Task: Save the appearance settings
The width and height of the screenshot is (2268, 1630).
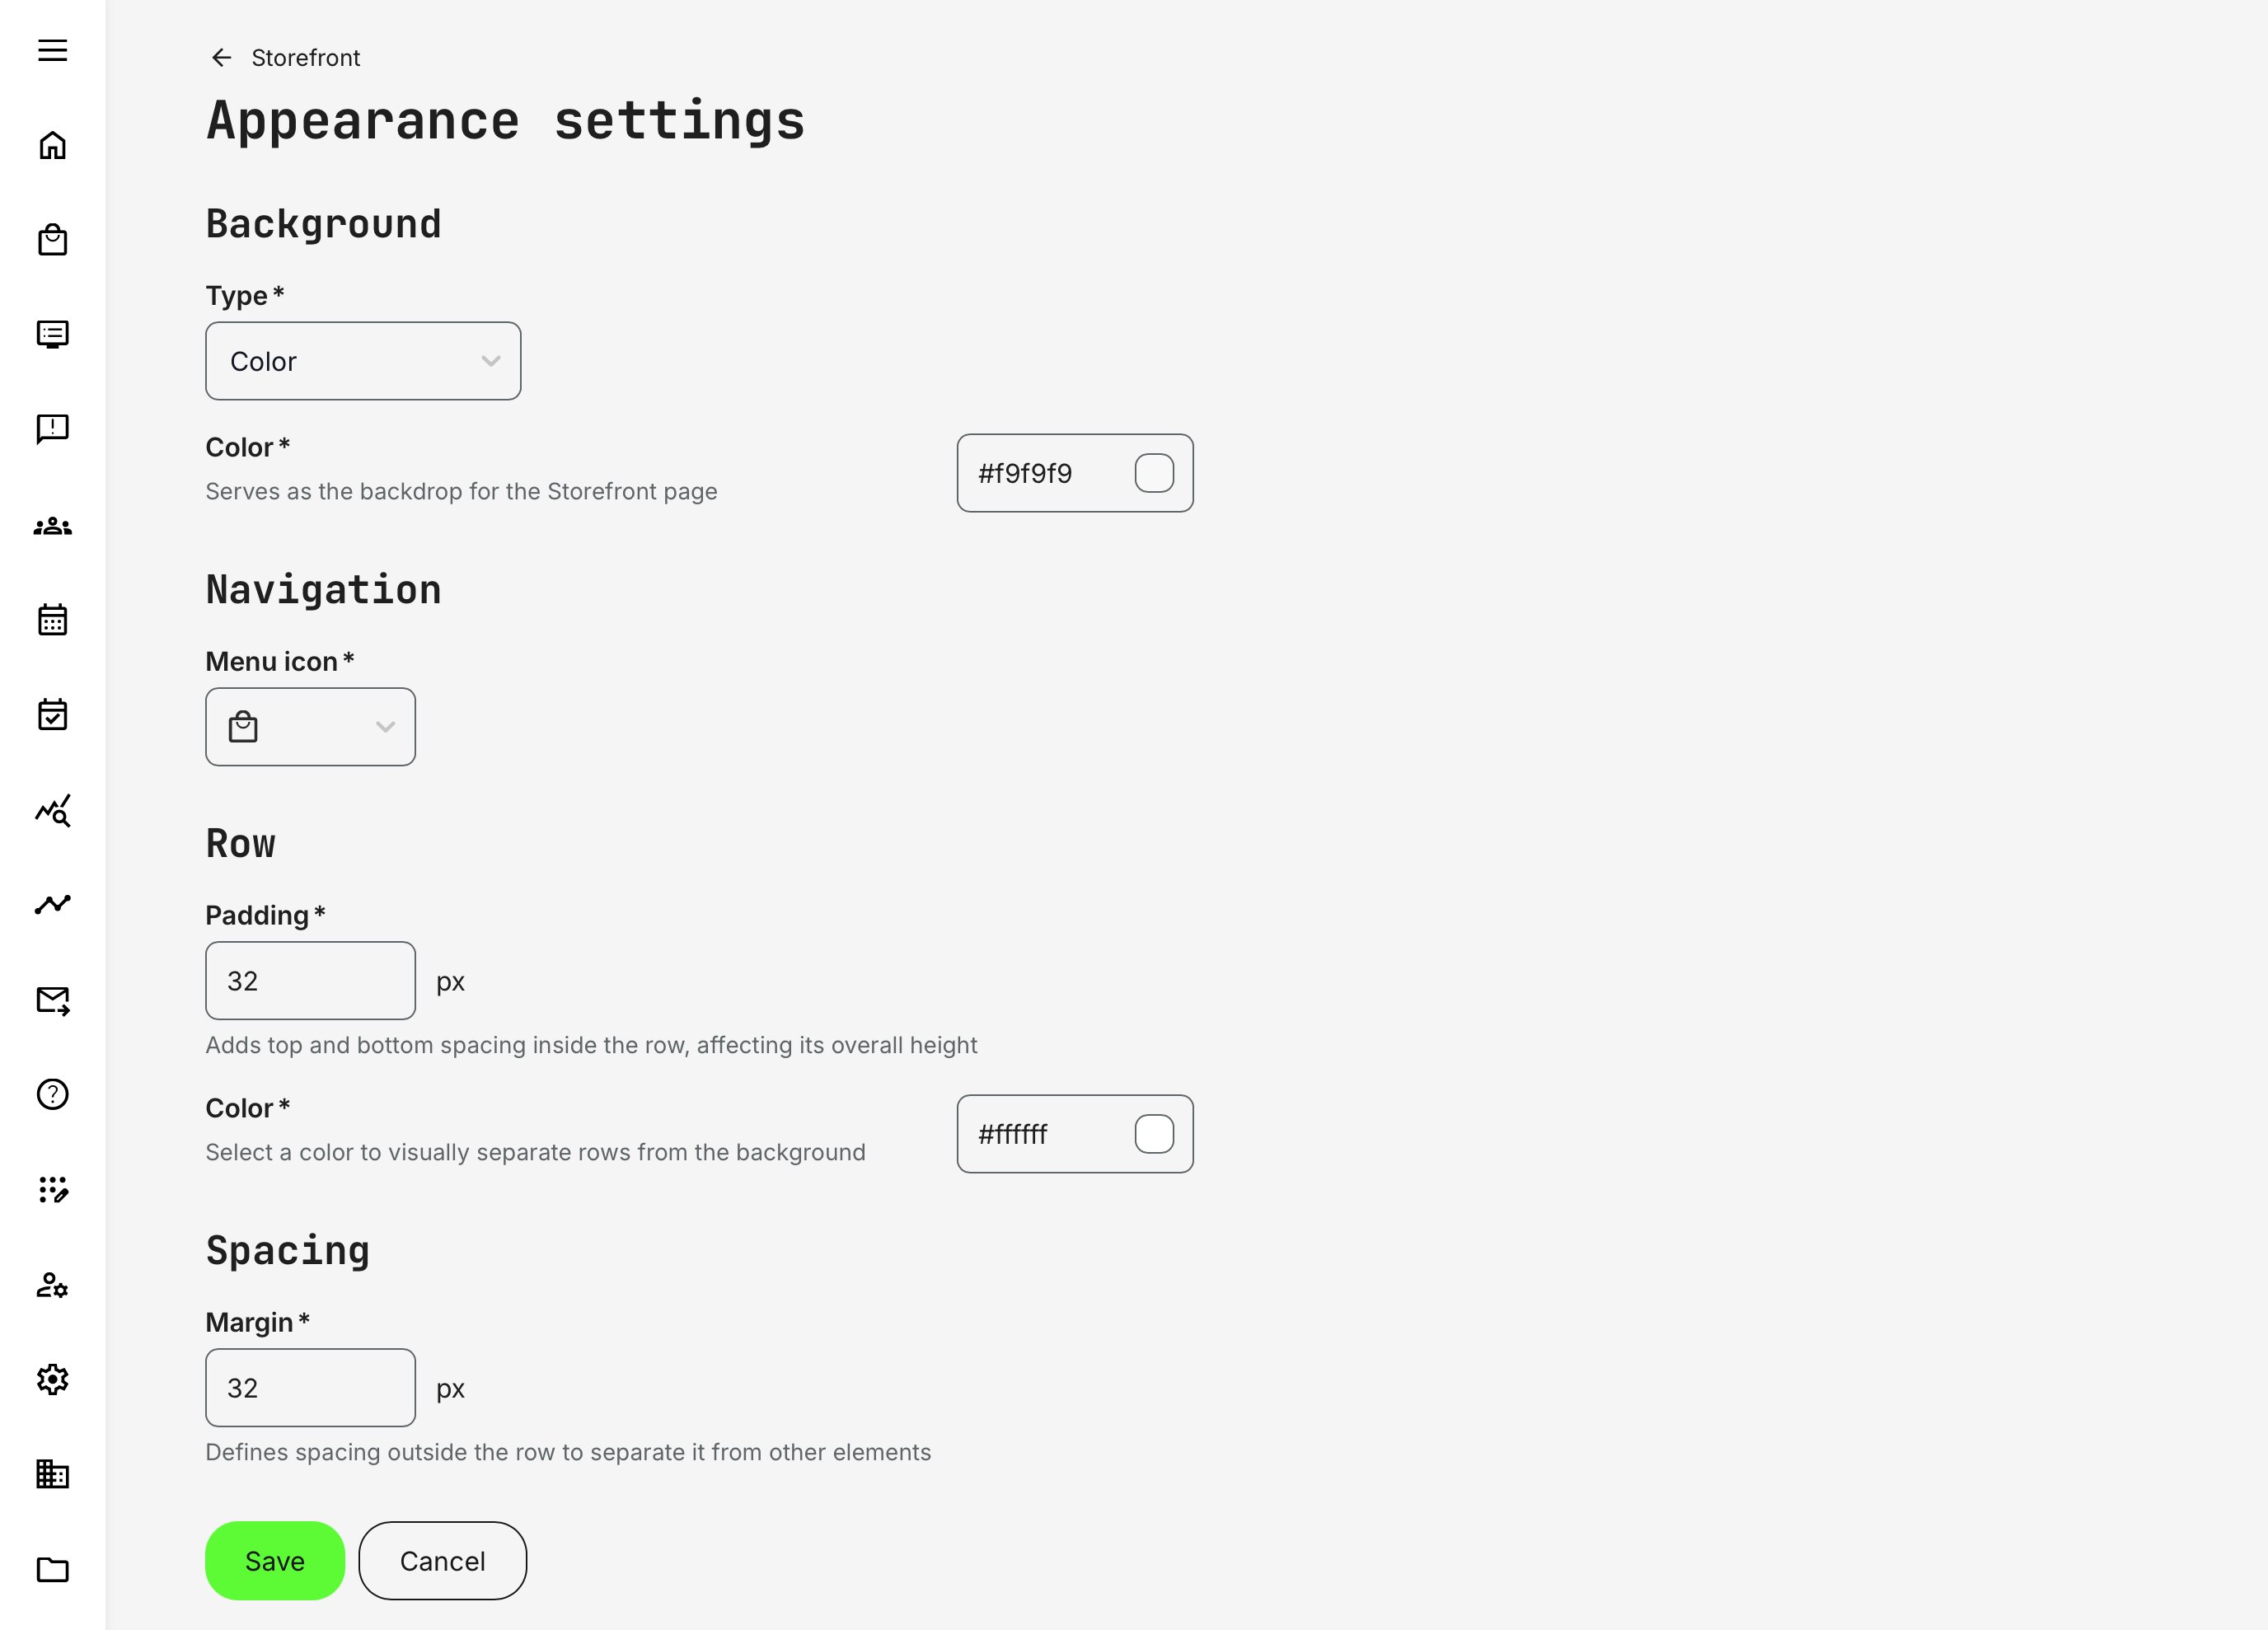Action: pyautogui.click(x=275, y=1560)
